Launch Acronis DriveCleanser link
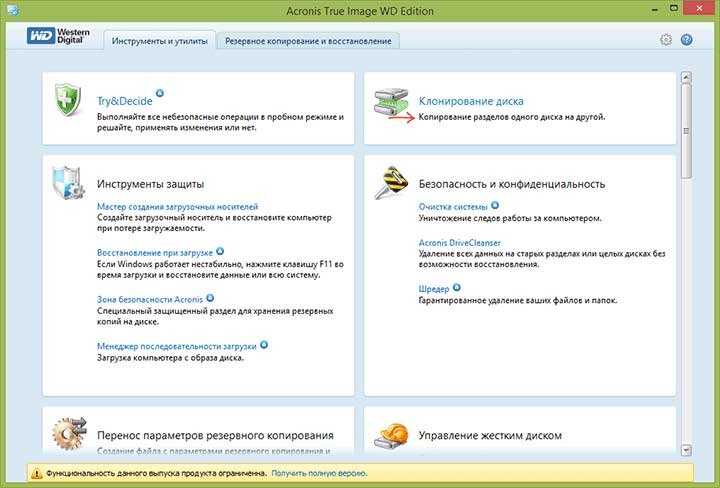The image size is (720, 488). pos(459,242)
